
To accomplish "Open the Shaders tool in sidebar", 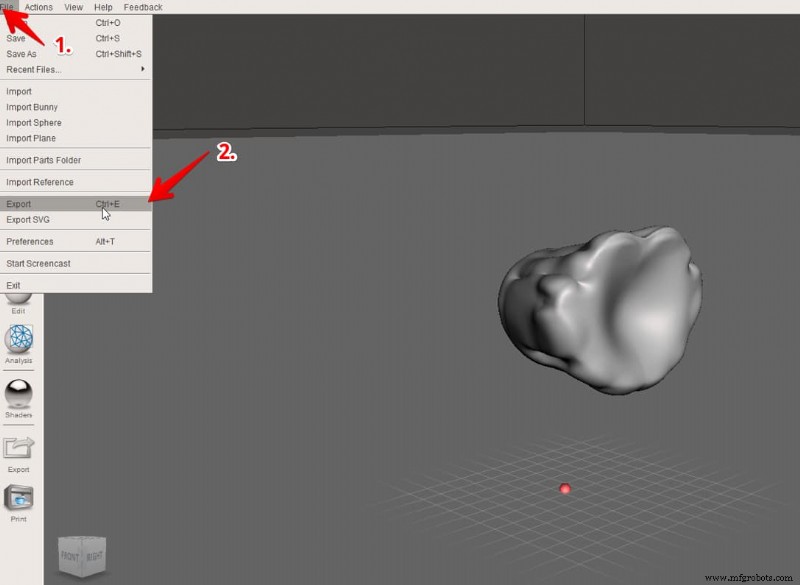I will [19, 399].
